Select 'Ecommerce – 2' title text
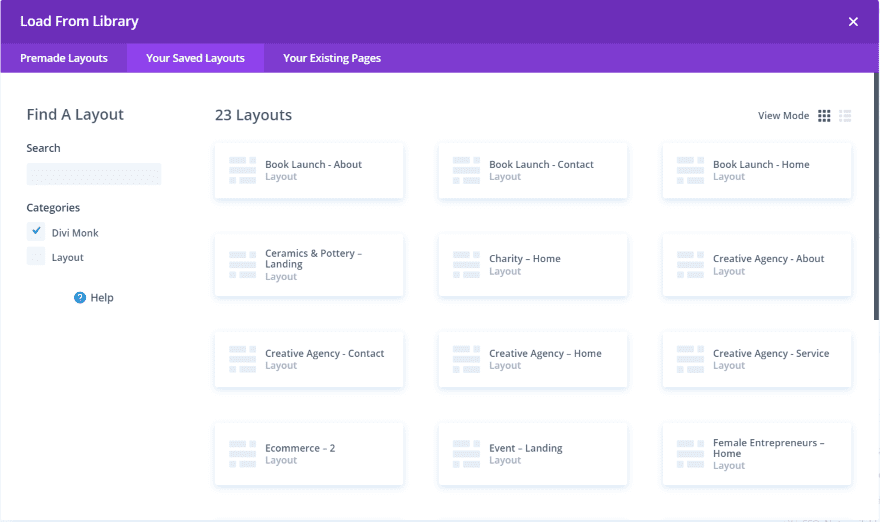Image resolution: width=880 pixels, height=522 pixels. [300, 448]
